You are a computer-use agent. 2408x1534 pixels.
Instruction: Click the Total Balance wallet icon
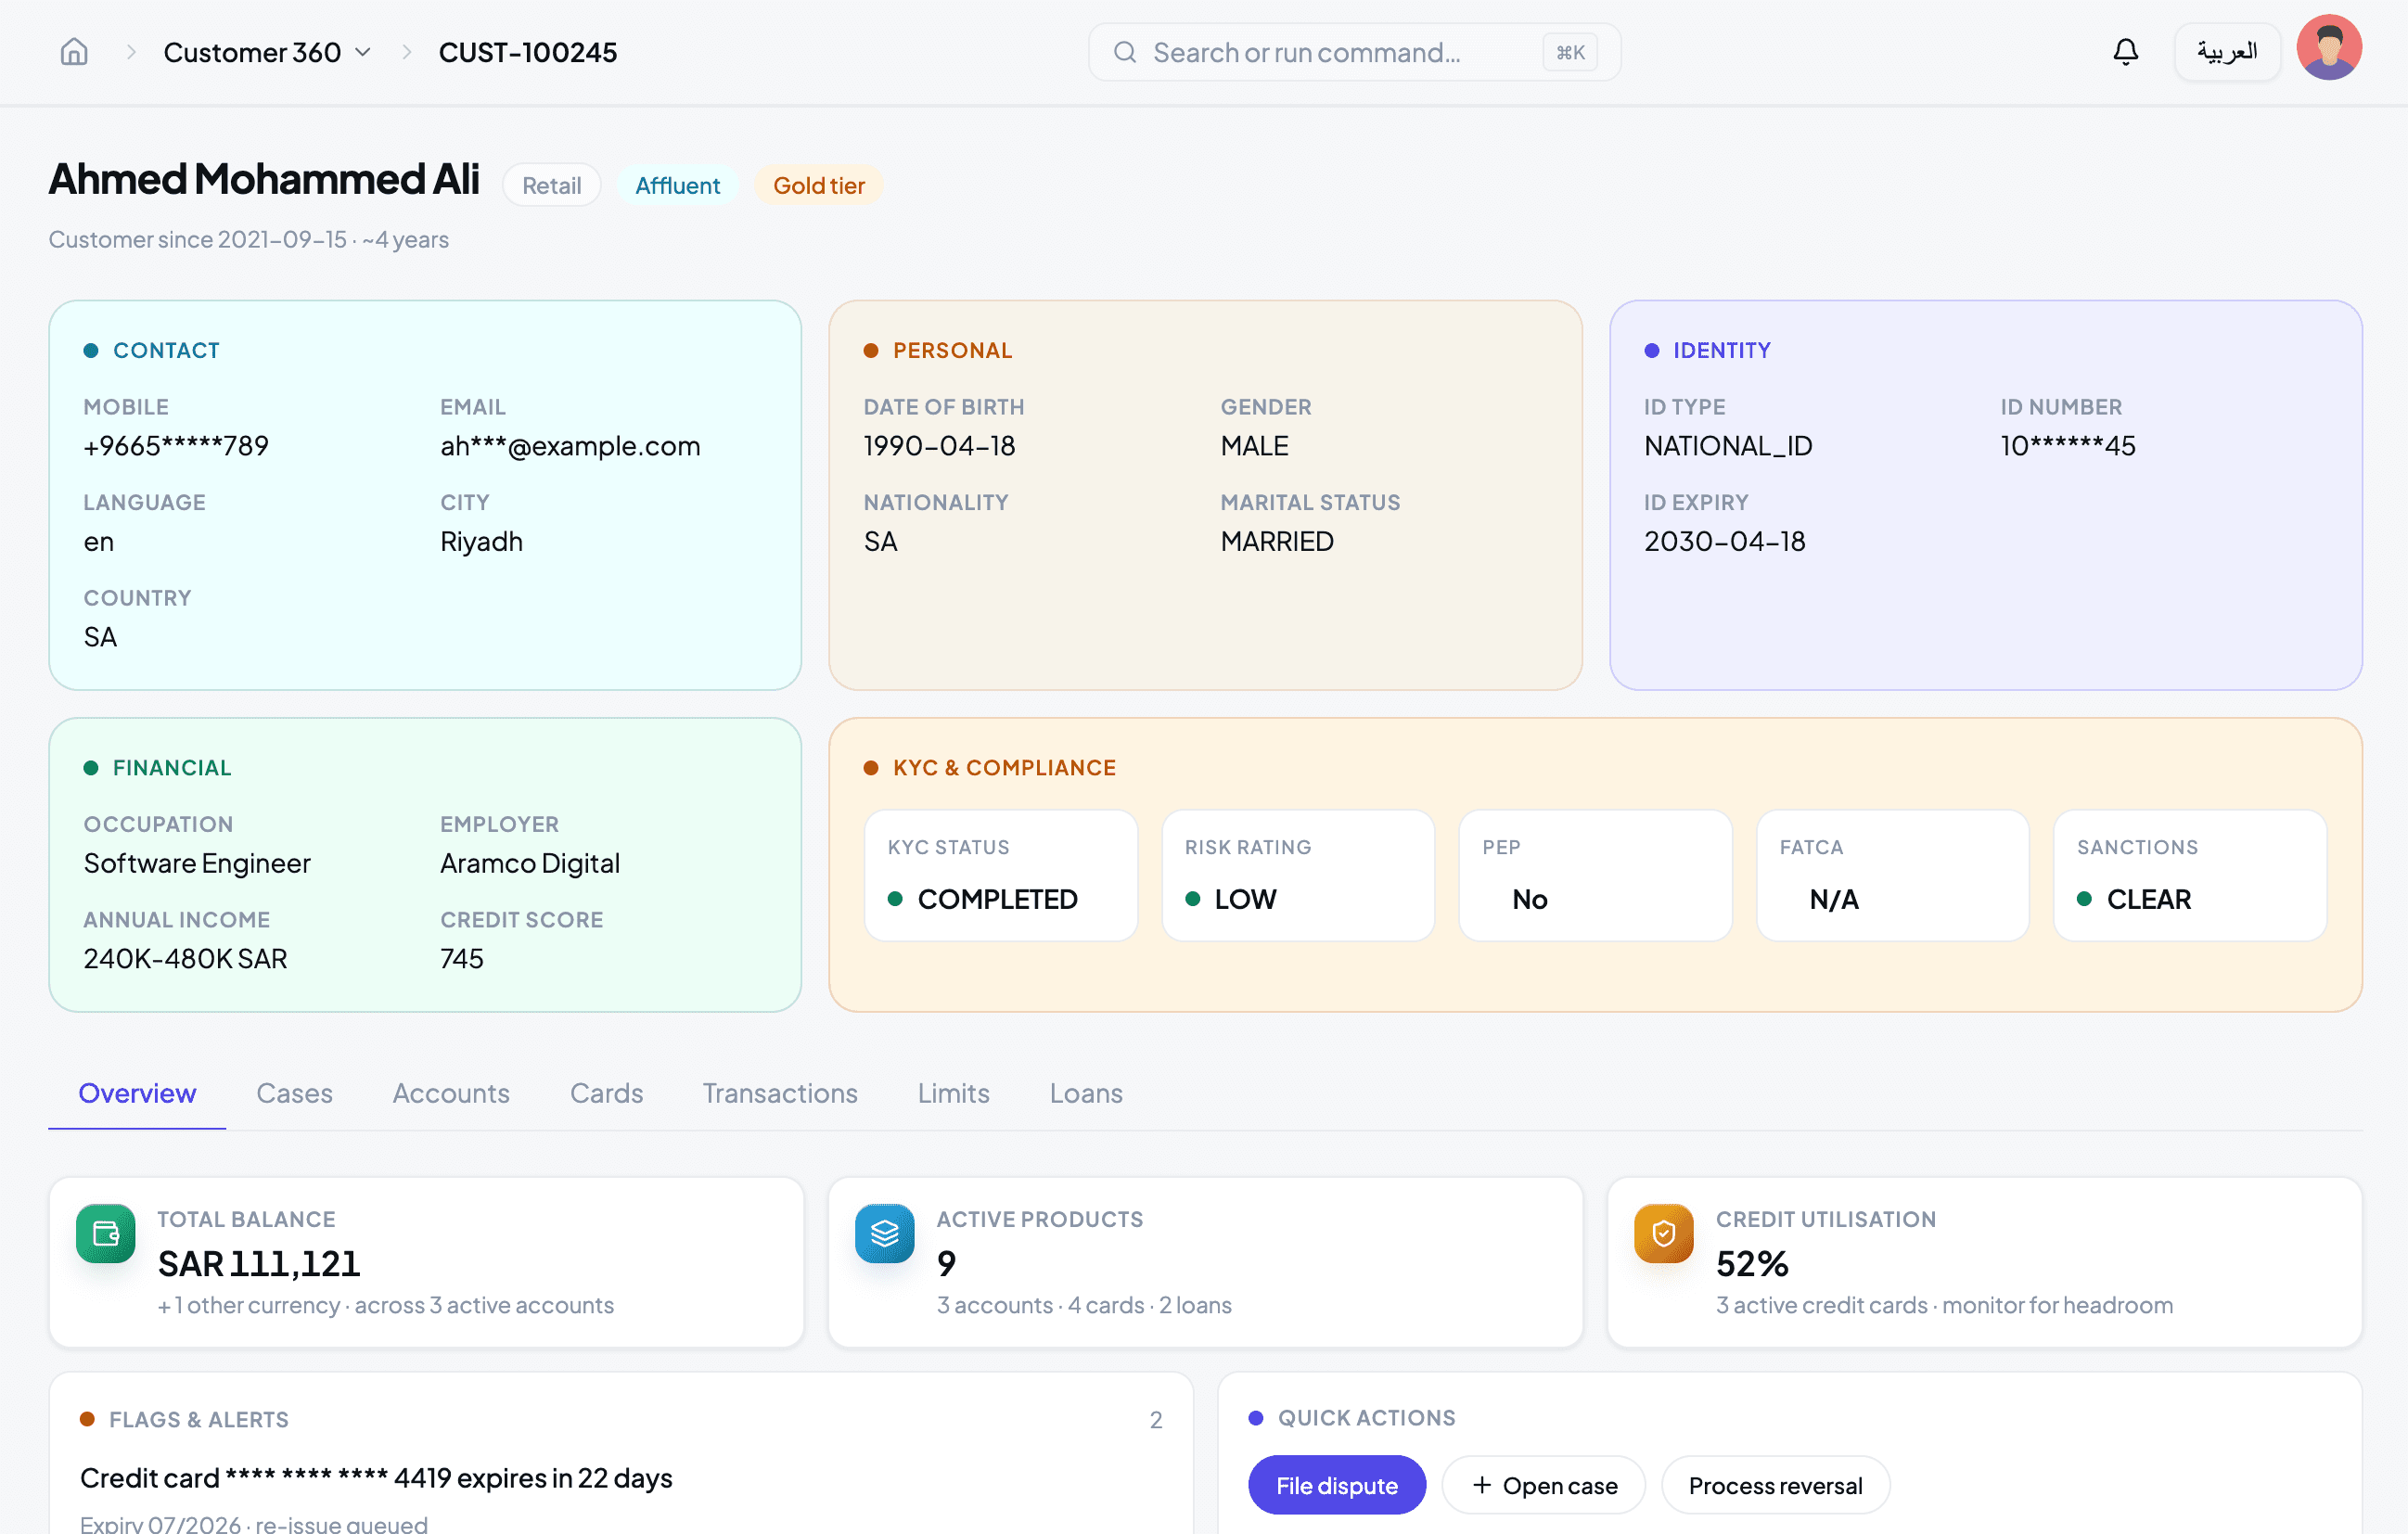[106, 1233]
